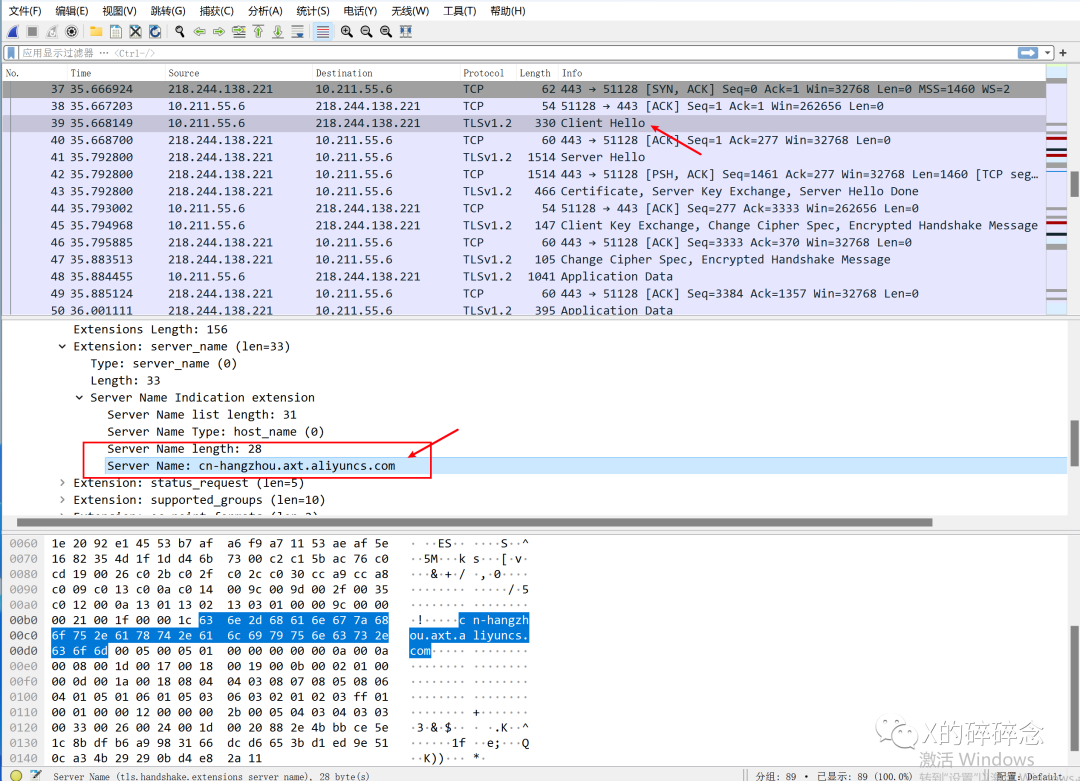Toggle auto-scroll to last packet
1080x781 pixels.
click(298, 32)
